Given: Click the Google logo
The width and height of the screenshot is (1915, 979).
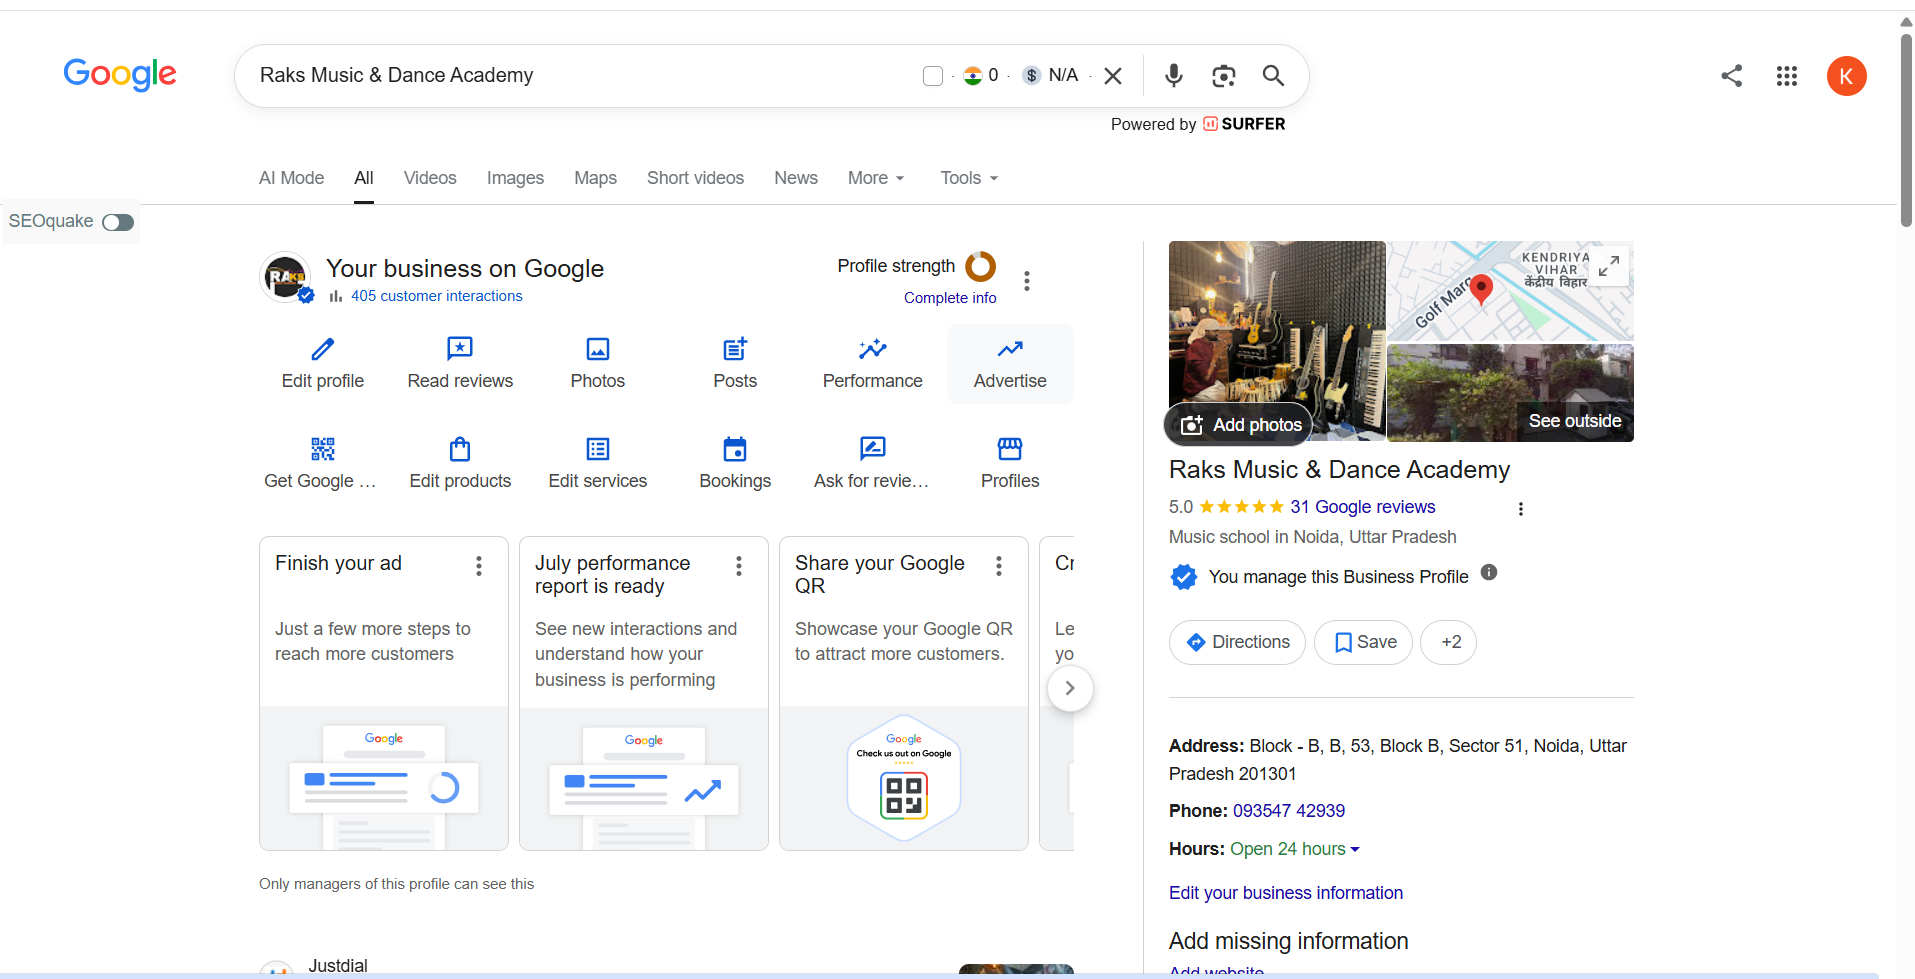Looking at the screenshot, I should point(120,74).
